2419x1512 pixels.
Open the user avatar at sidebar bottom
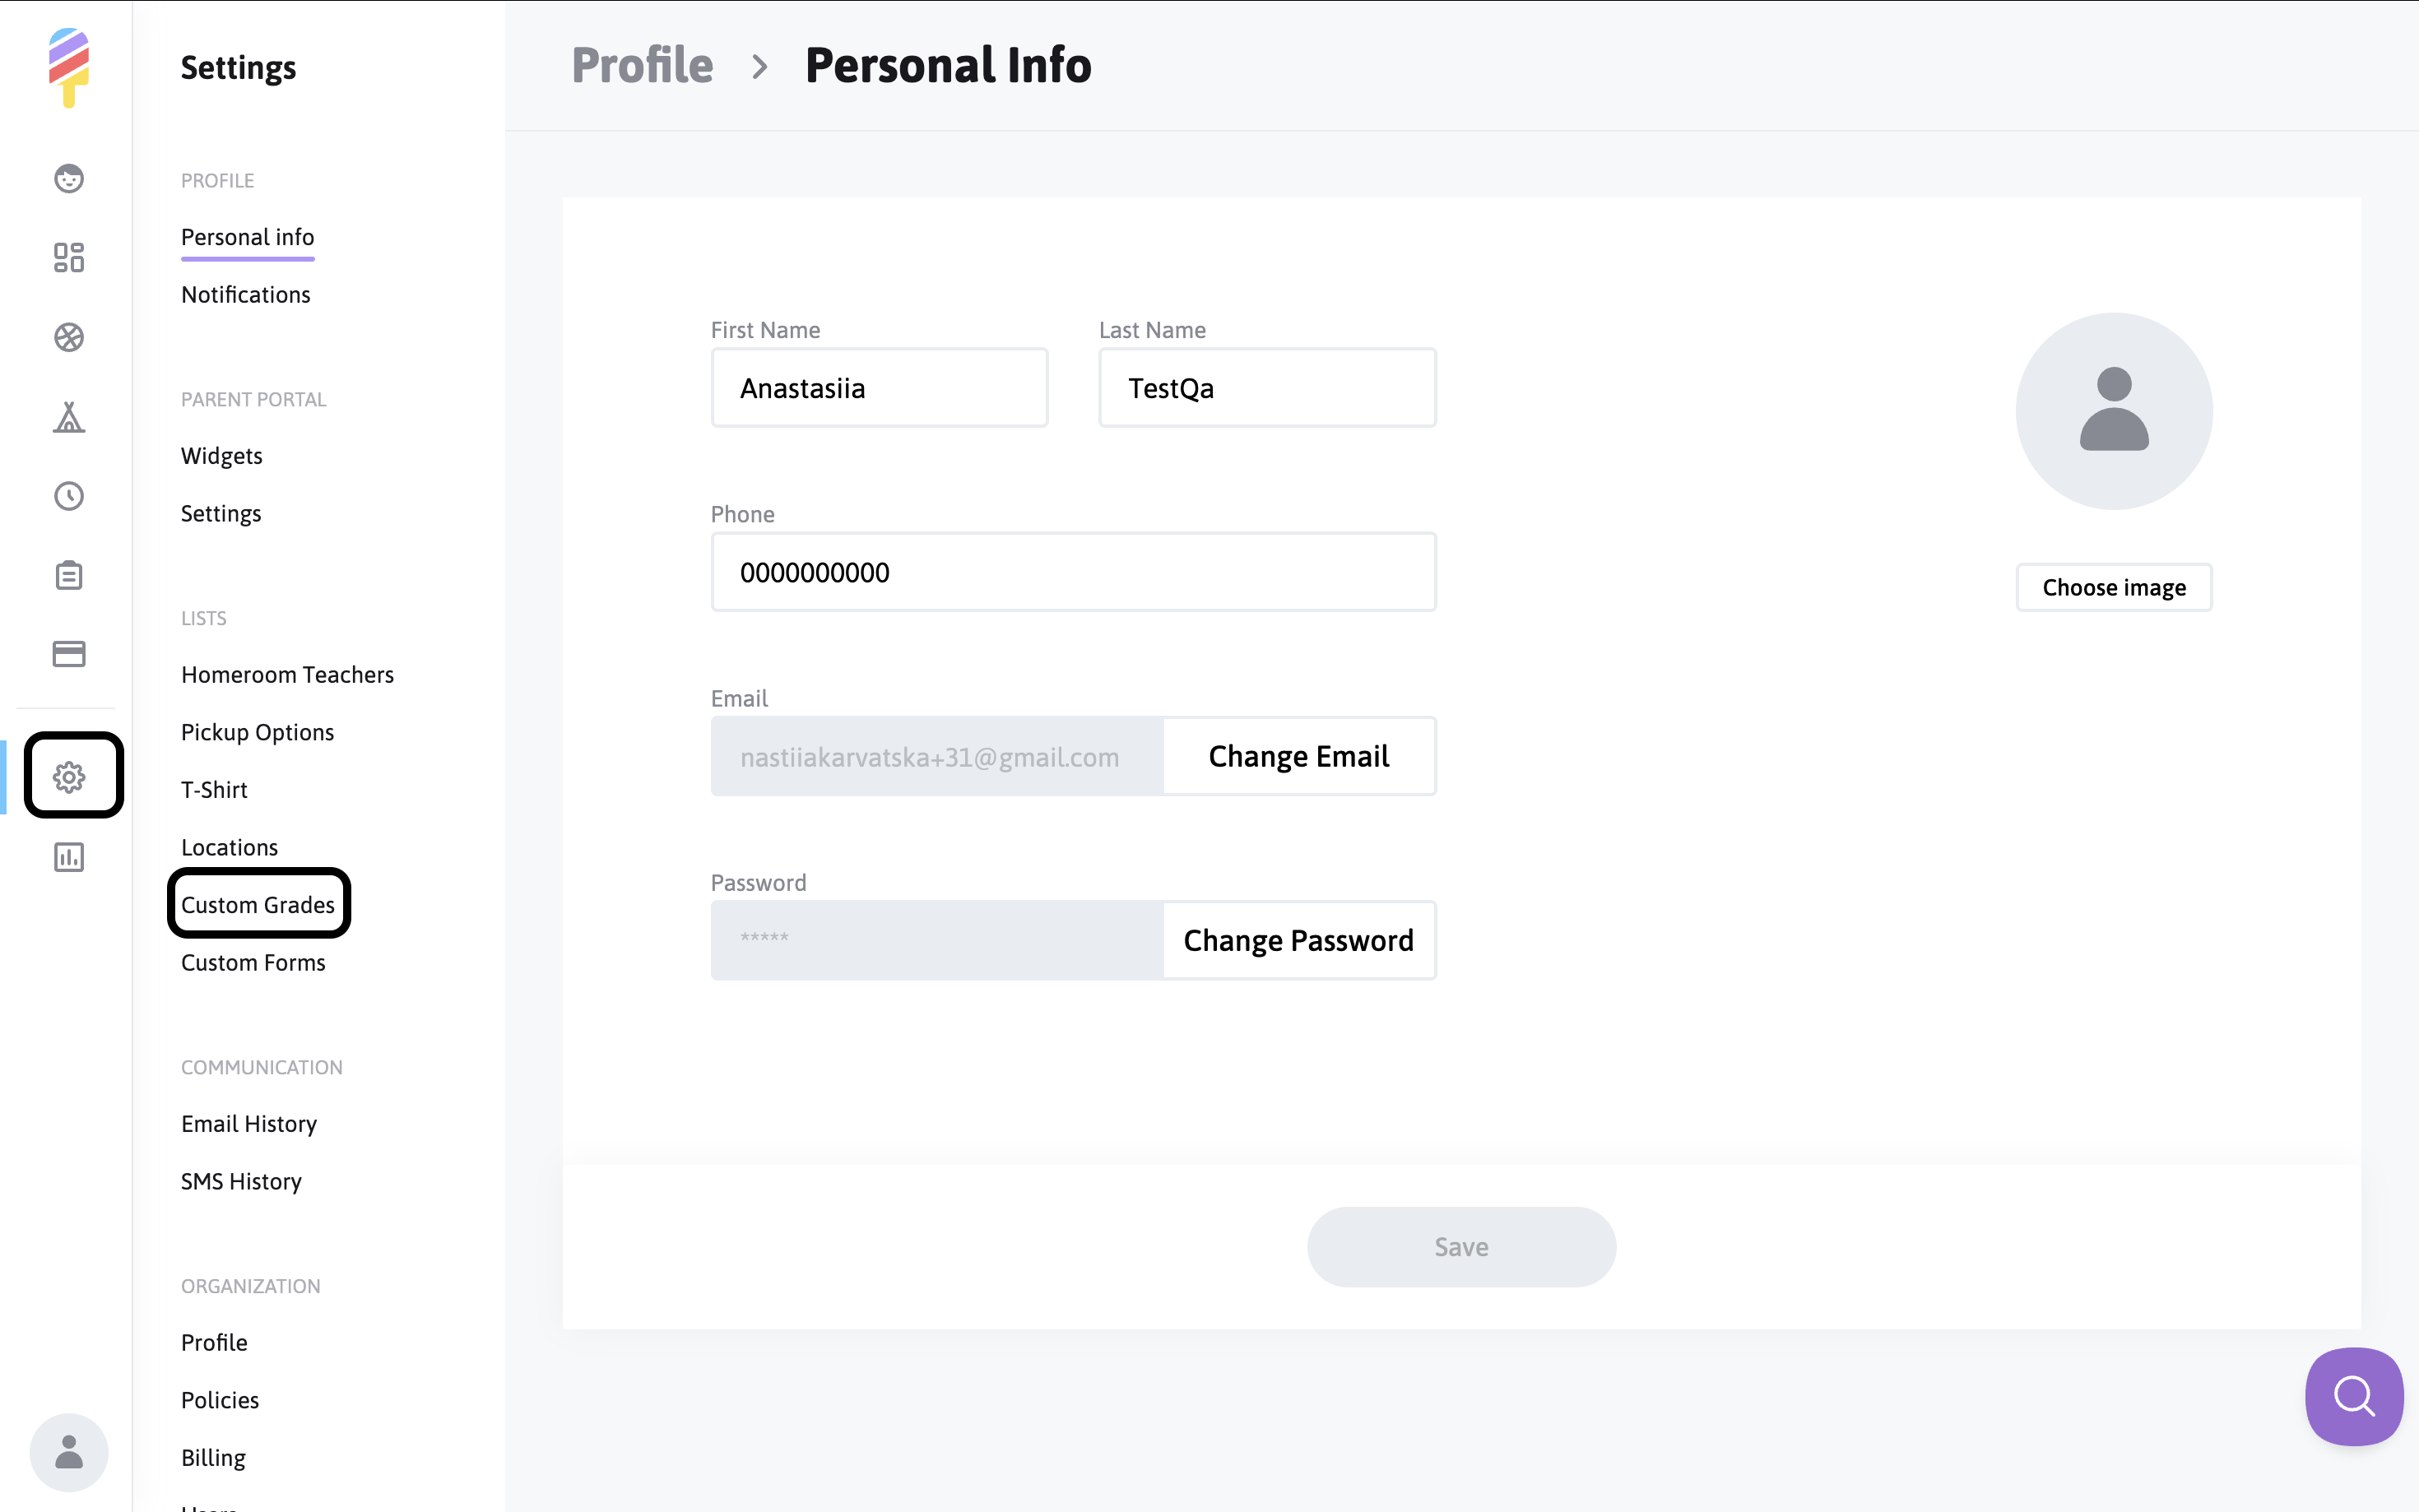pos(69,1452)
